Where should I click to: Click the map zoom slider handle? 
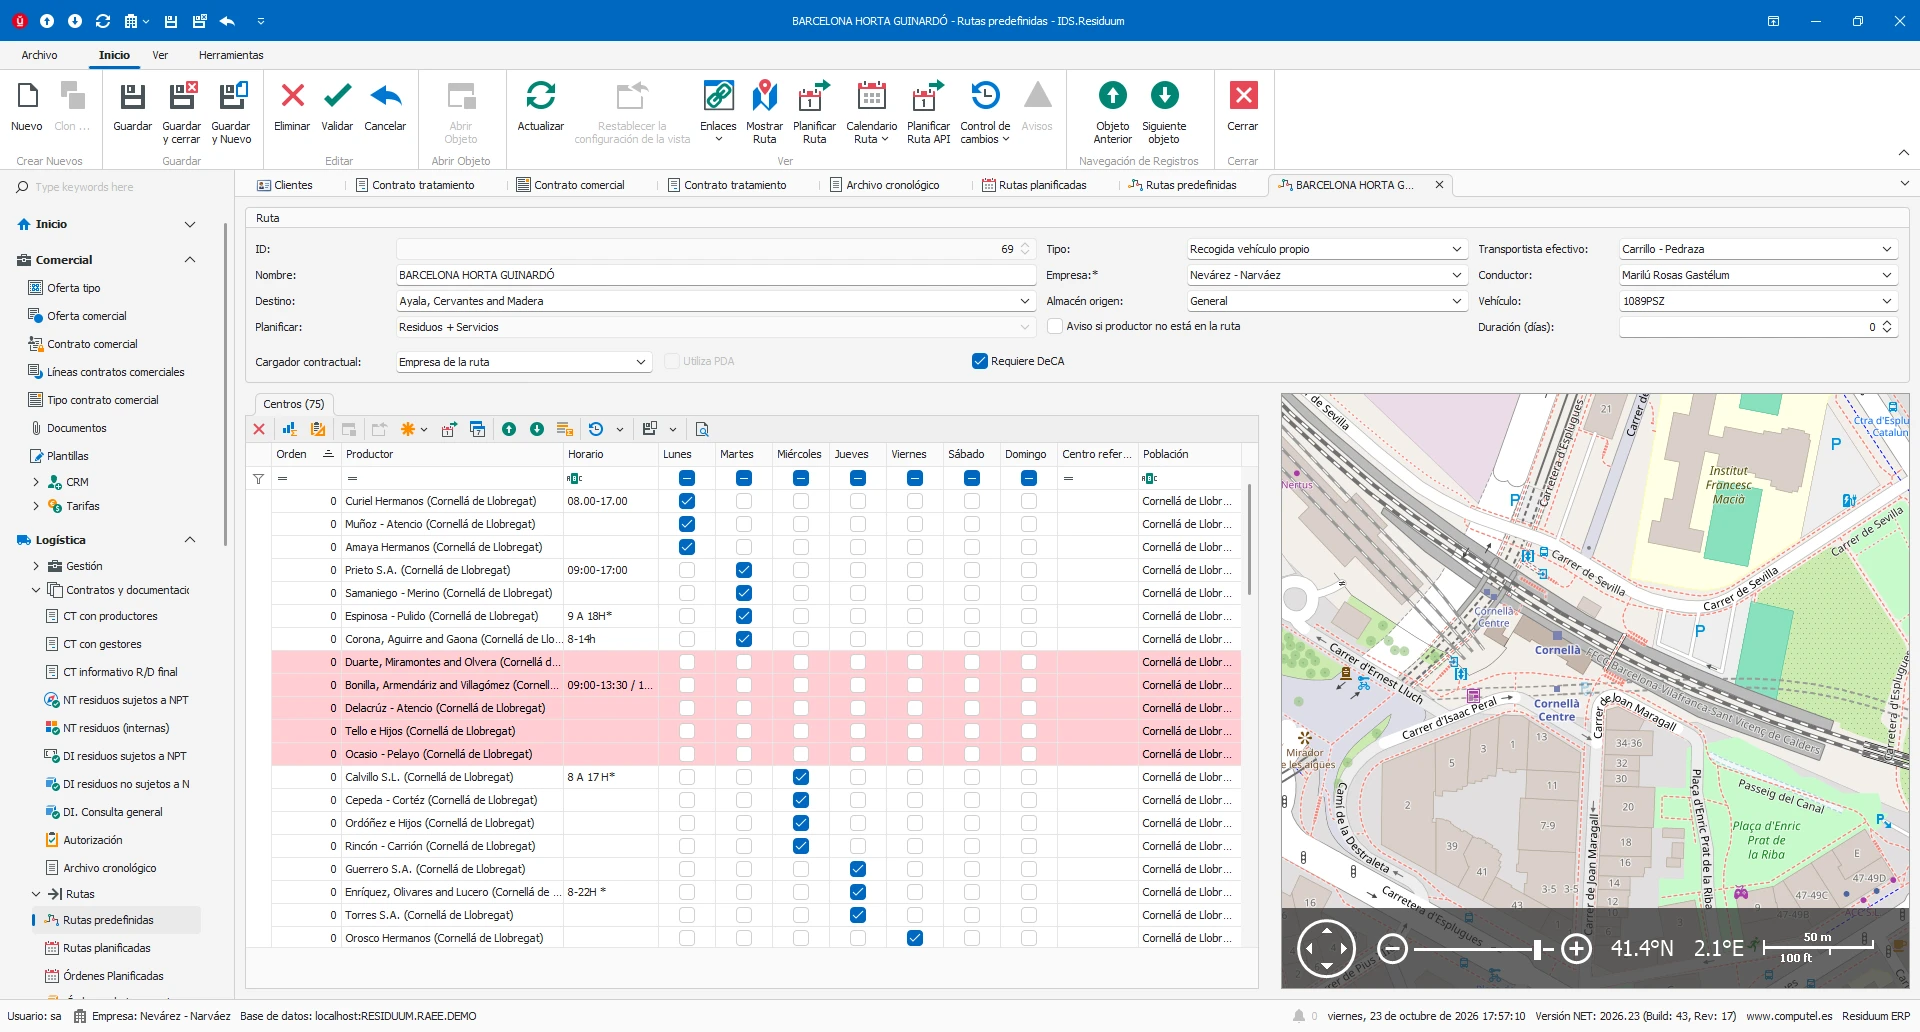[x=1537, y=948]
